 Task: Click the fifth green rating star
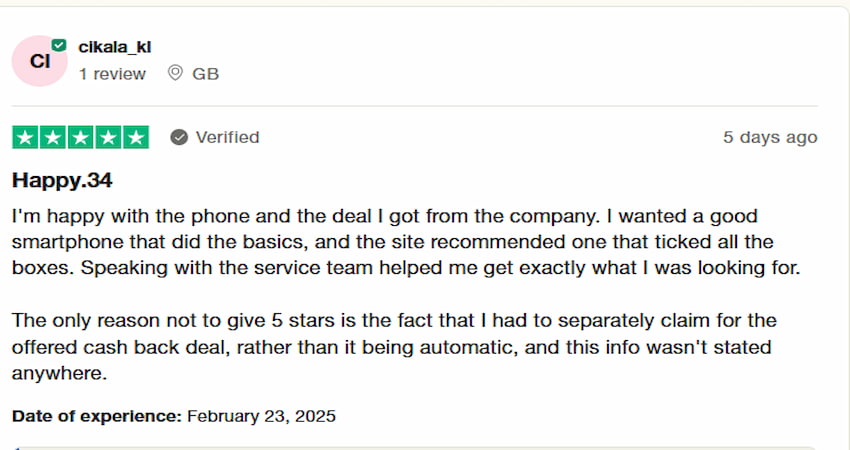pyautogui.click(x=136, y=138)
